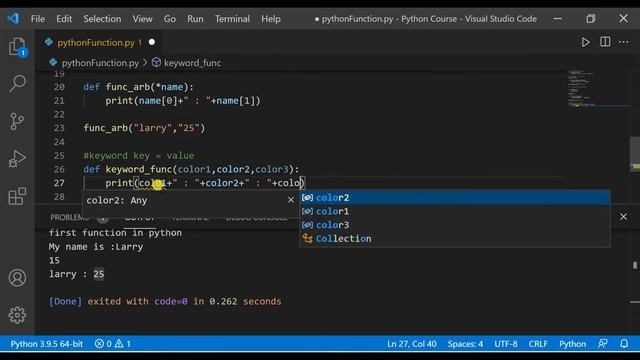Image resolution: width=640 pixels, height=360 pixels.
Task: Choose color2 autocomplete suggestion
Action: pos(455,198)
